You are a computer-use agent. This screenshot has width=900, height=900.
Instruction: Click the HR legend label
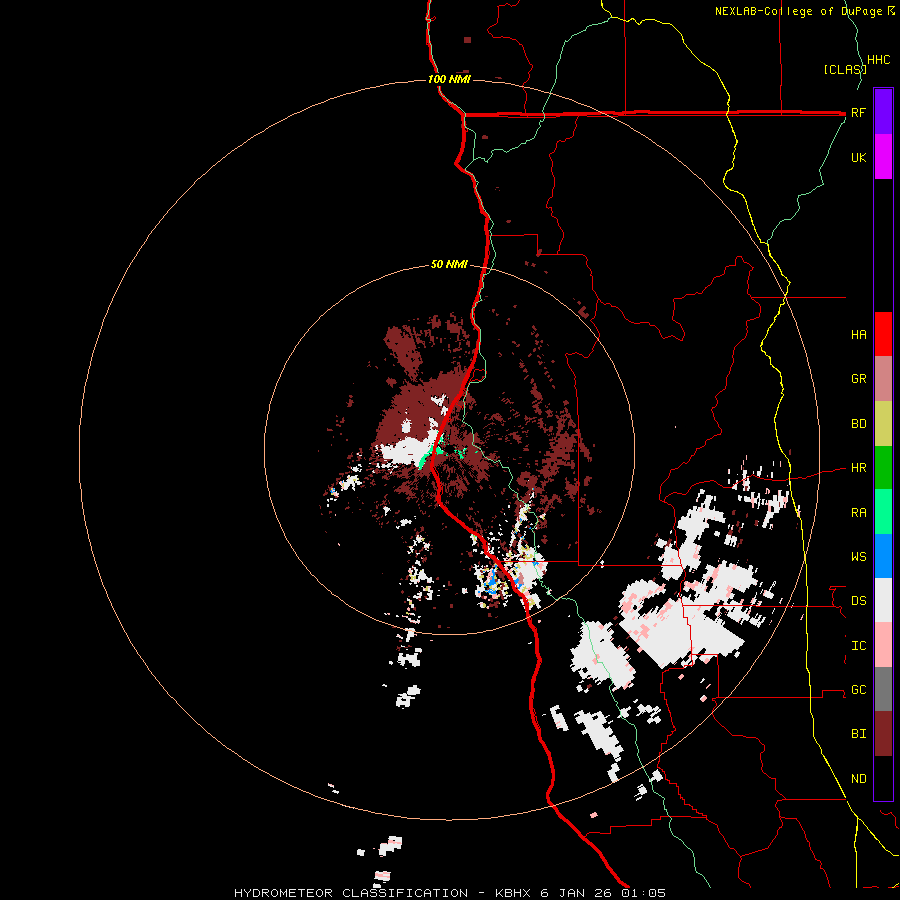pos(858,468)
